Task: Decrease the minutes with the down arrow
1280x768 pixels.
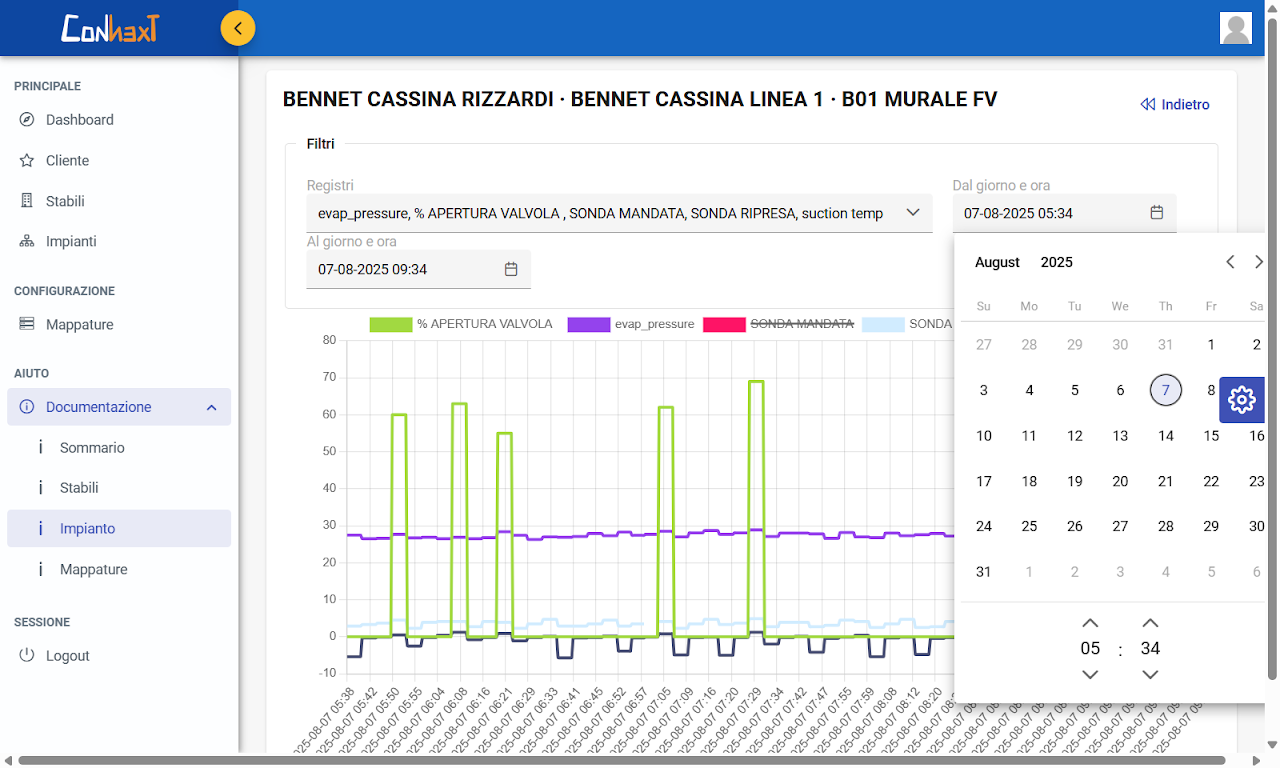Action: pyautogui.click(x=1150, y=675)
